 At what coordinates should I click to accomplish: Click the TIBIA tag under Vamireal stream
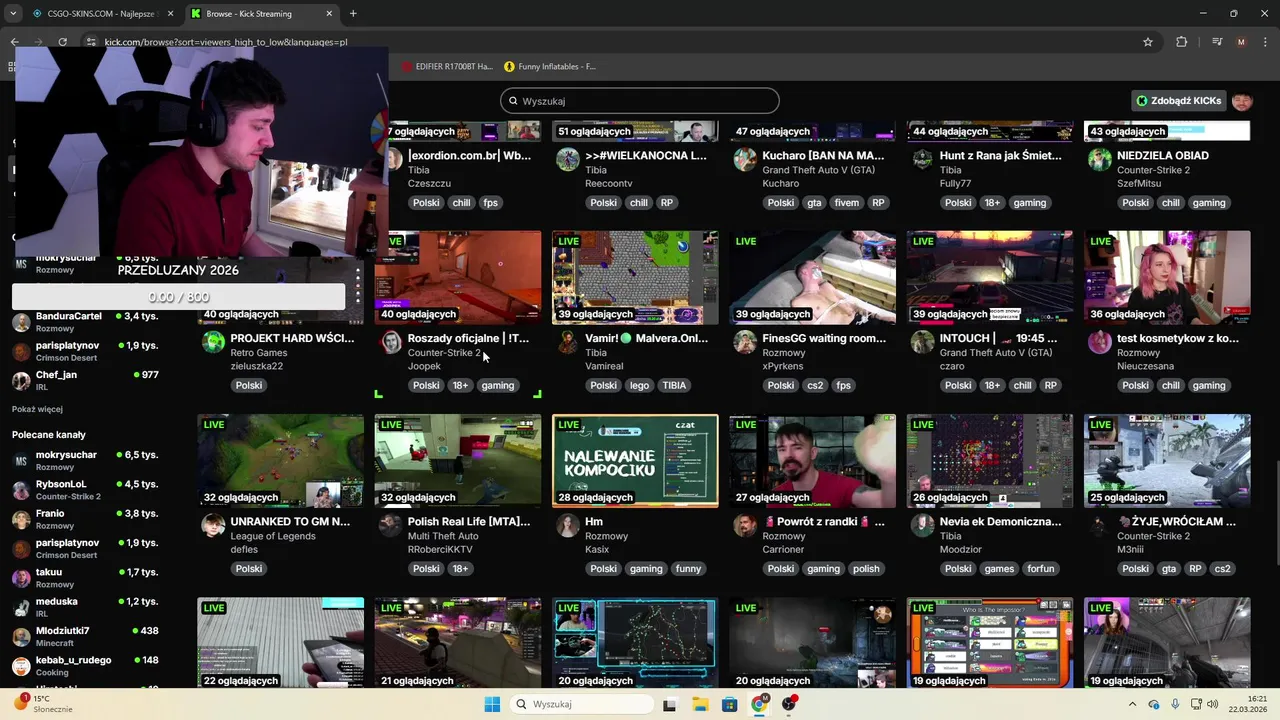pyautogui.click(x=674, y=385)
